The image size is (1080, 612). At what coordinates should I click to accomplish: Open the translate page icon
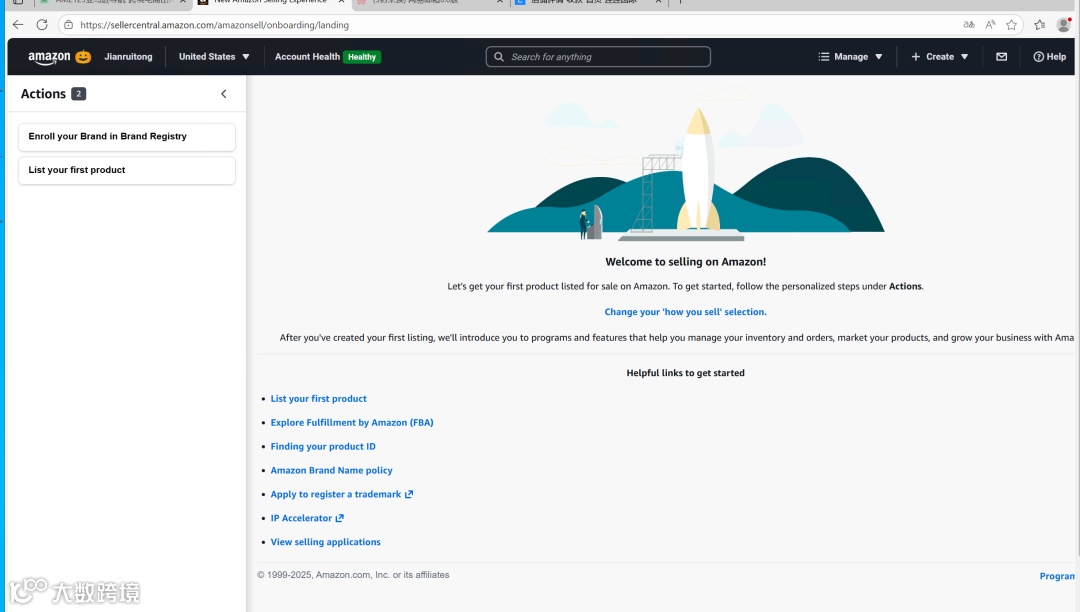(969, 25)
